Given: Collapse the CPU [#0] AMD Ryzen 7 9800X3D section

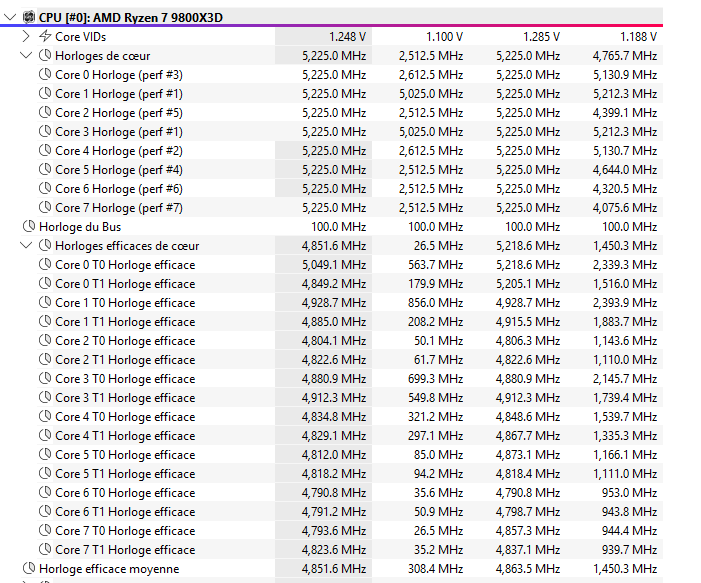Looking at the screenshot, I should pyautogui.click(x=10, y=17).
